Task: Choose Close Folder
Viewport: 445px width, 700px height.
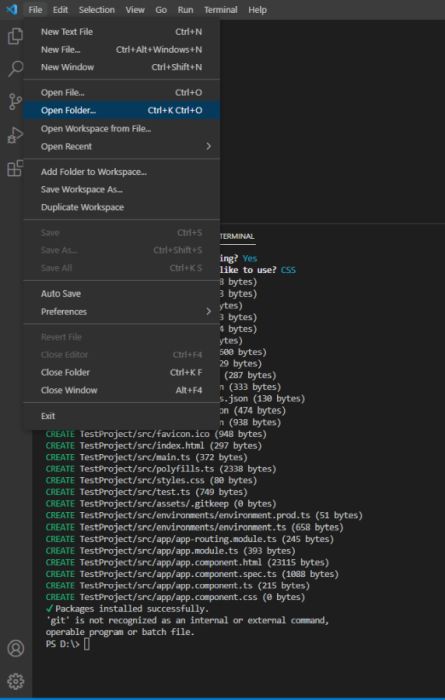Action: (x=121, y=372)
